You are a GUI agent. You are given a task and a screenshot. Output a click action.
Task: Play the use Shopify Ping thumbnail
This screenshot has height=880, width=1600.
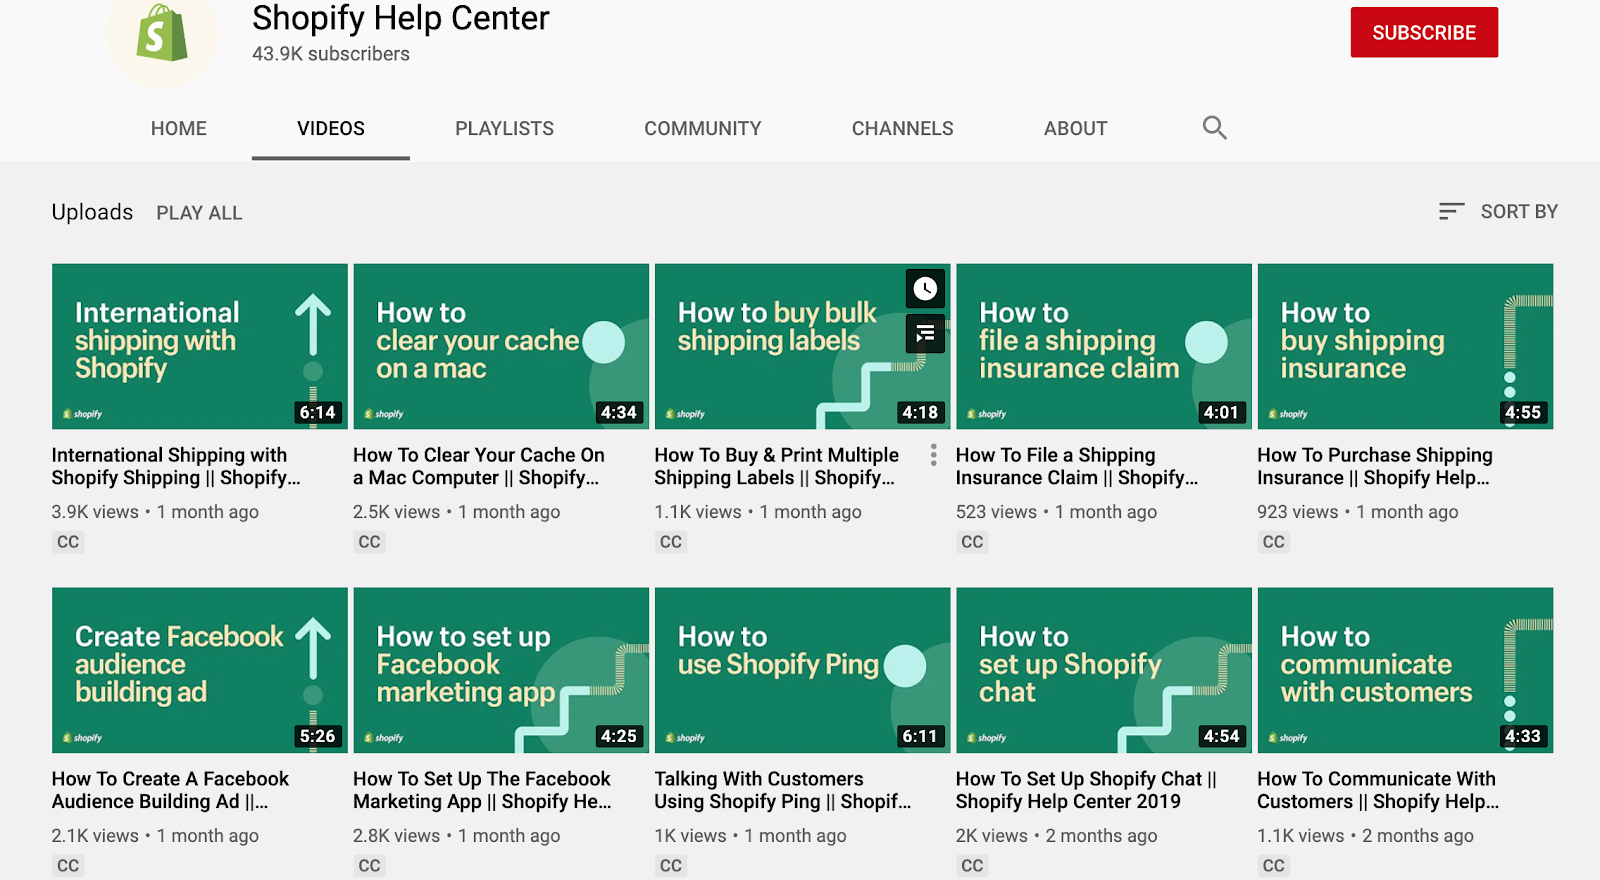point(803,670)
